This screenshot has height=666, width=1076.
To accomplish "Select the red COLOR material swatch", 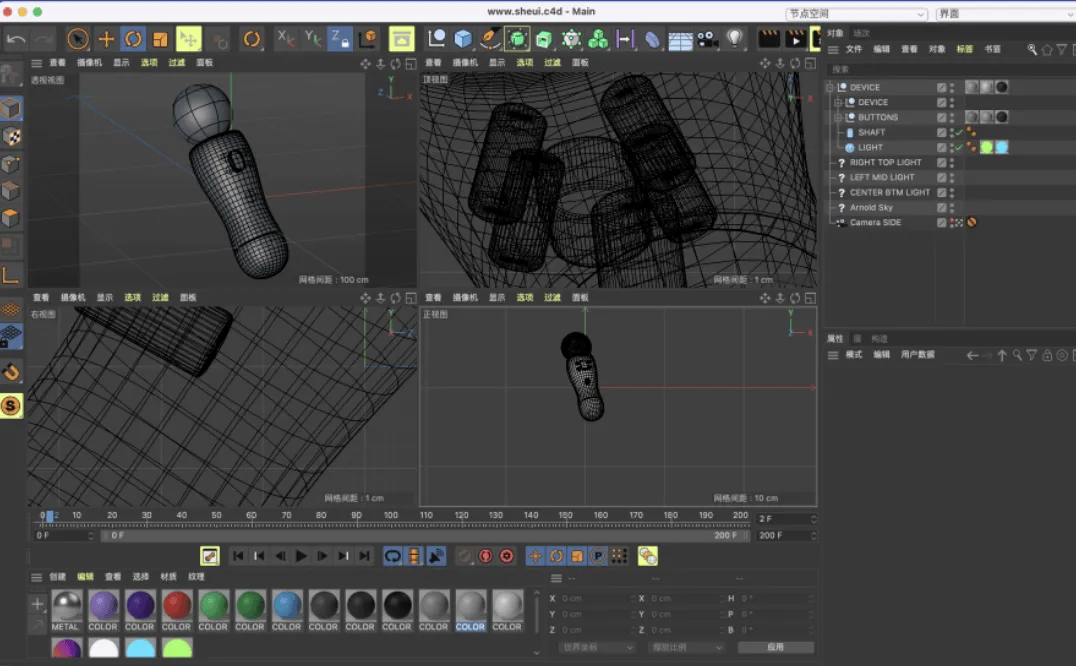I will pos(176,606).
